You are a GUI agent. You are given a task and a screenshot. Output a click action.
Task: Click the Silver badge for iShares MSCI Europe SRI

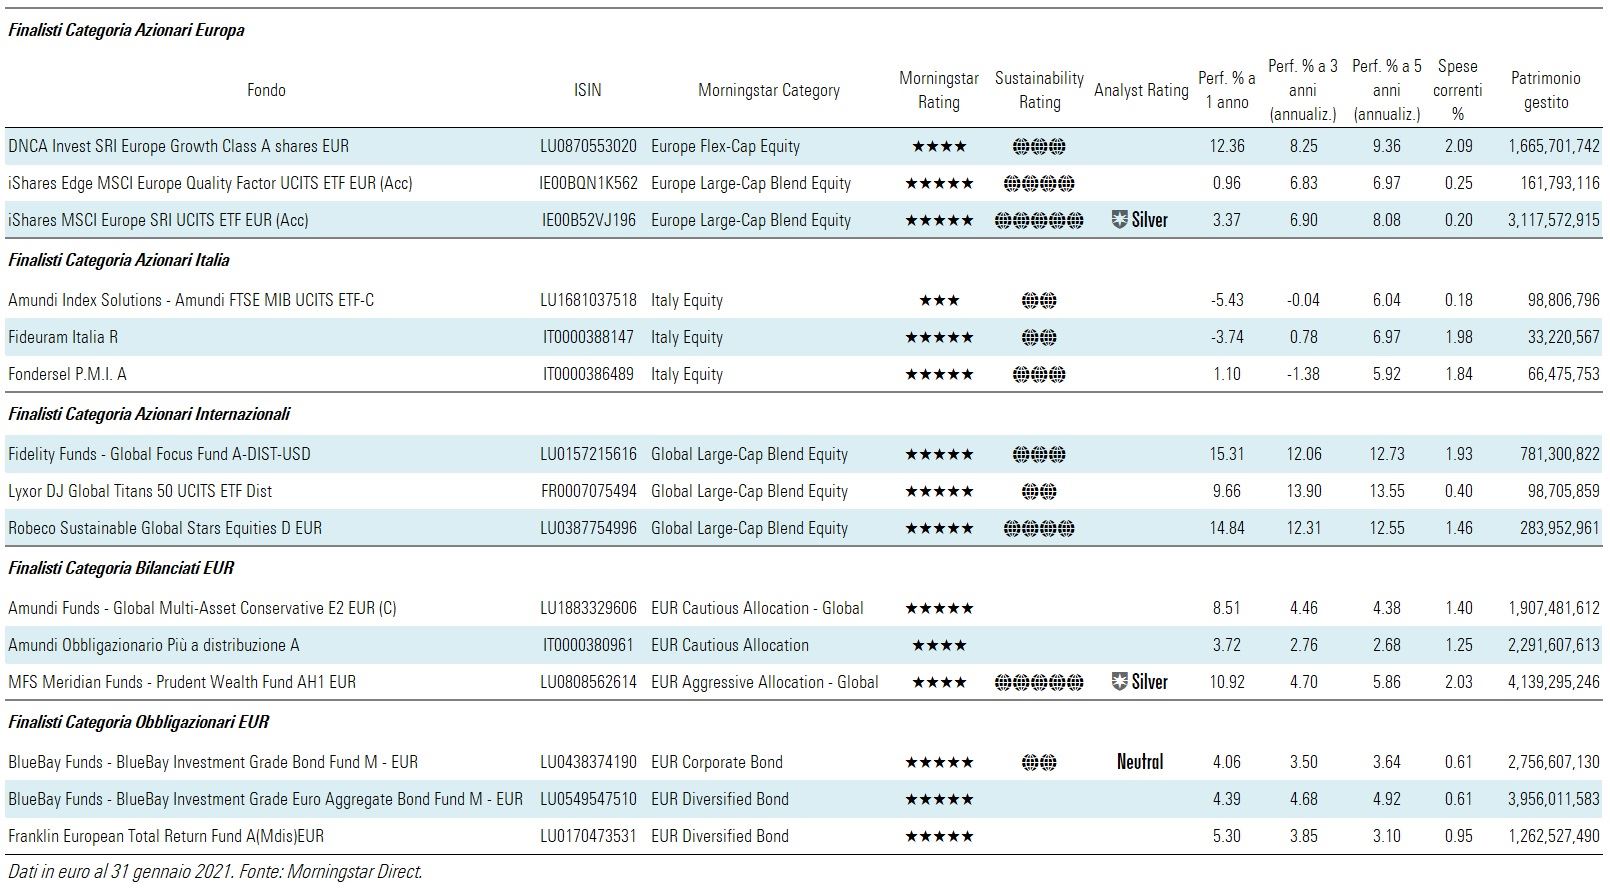click(1140, 220)
